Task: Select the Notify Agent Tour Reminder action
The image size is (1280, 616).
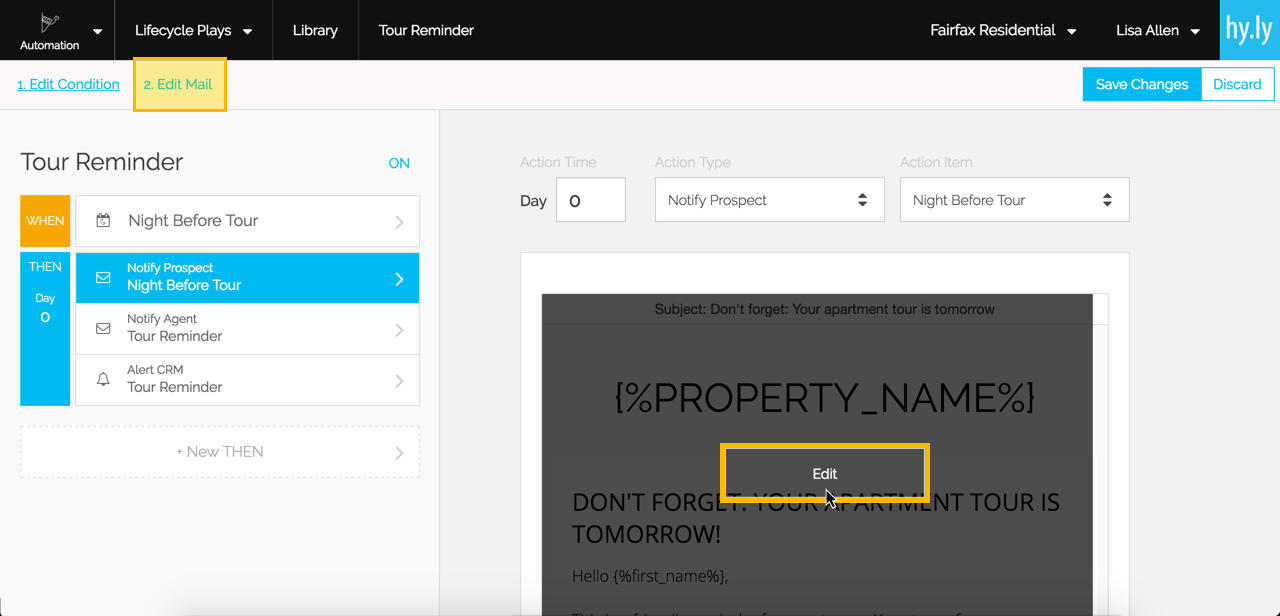Action: pos(247,329)
